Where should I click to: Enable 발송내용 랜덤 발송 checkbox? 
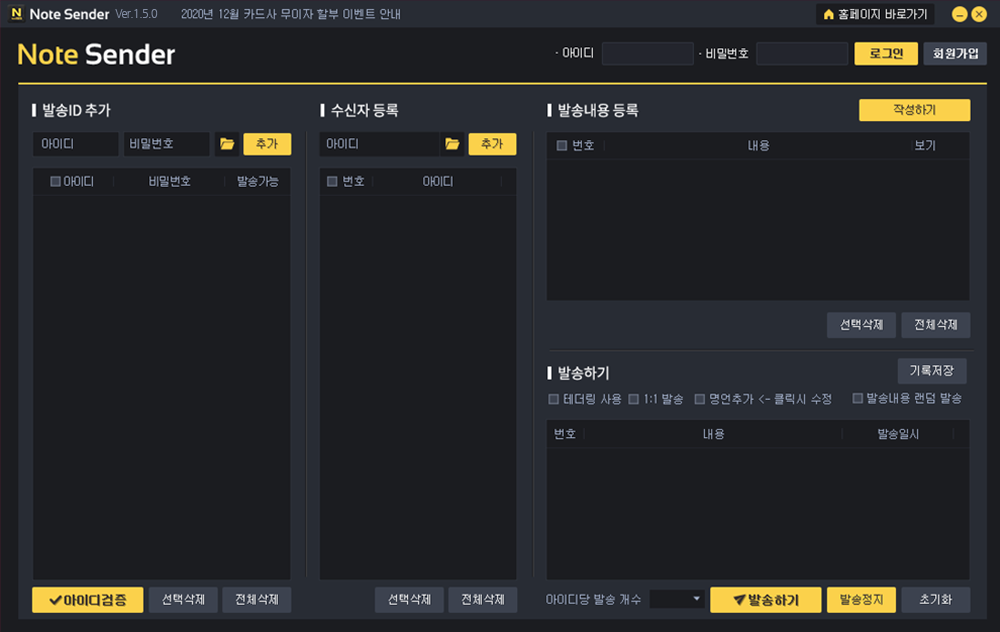(x=858, y=399)
